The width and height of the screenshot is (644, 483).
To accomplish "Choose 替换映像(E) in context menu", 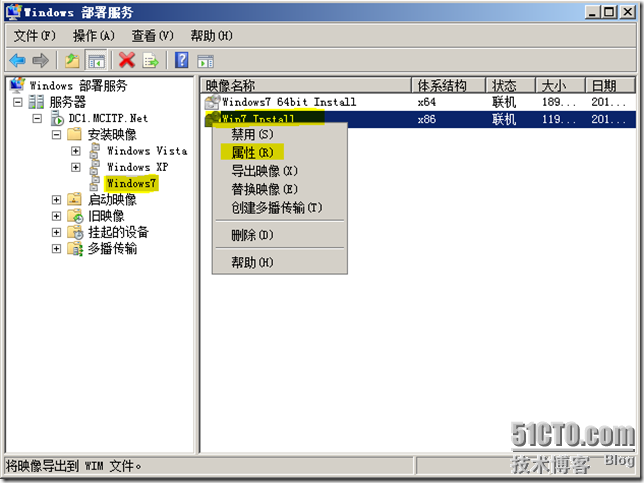I will tap(279, 189).
